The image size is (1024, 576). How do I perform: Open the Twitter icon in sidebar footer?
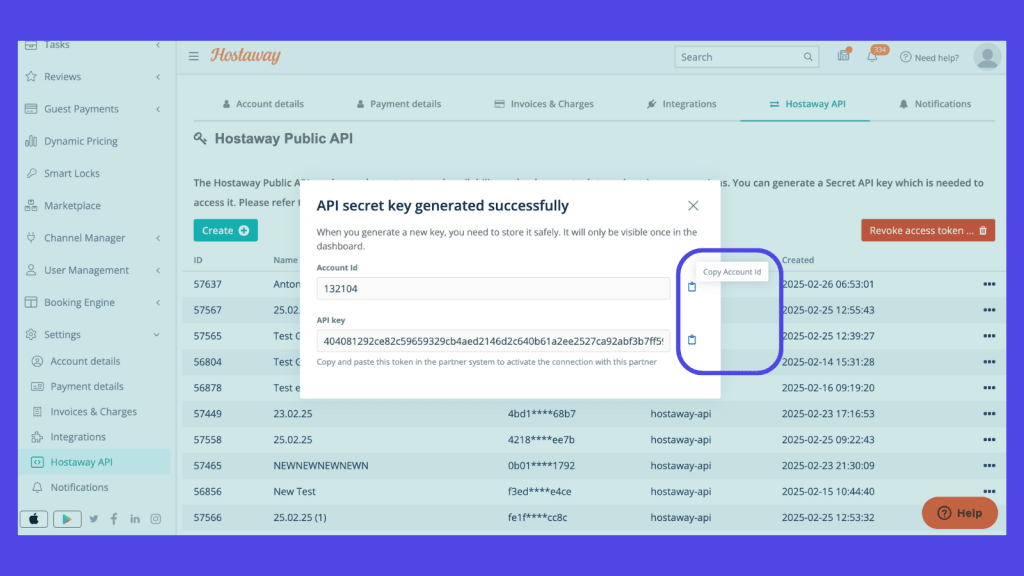point(93,519)
